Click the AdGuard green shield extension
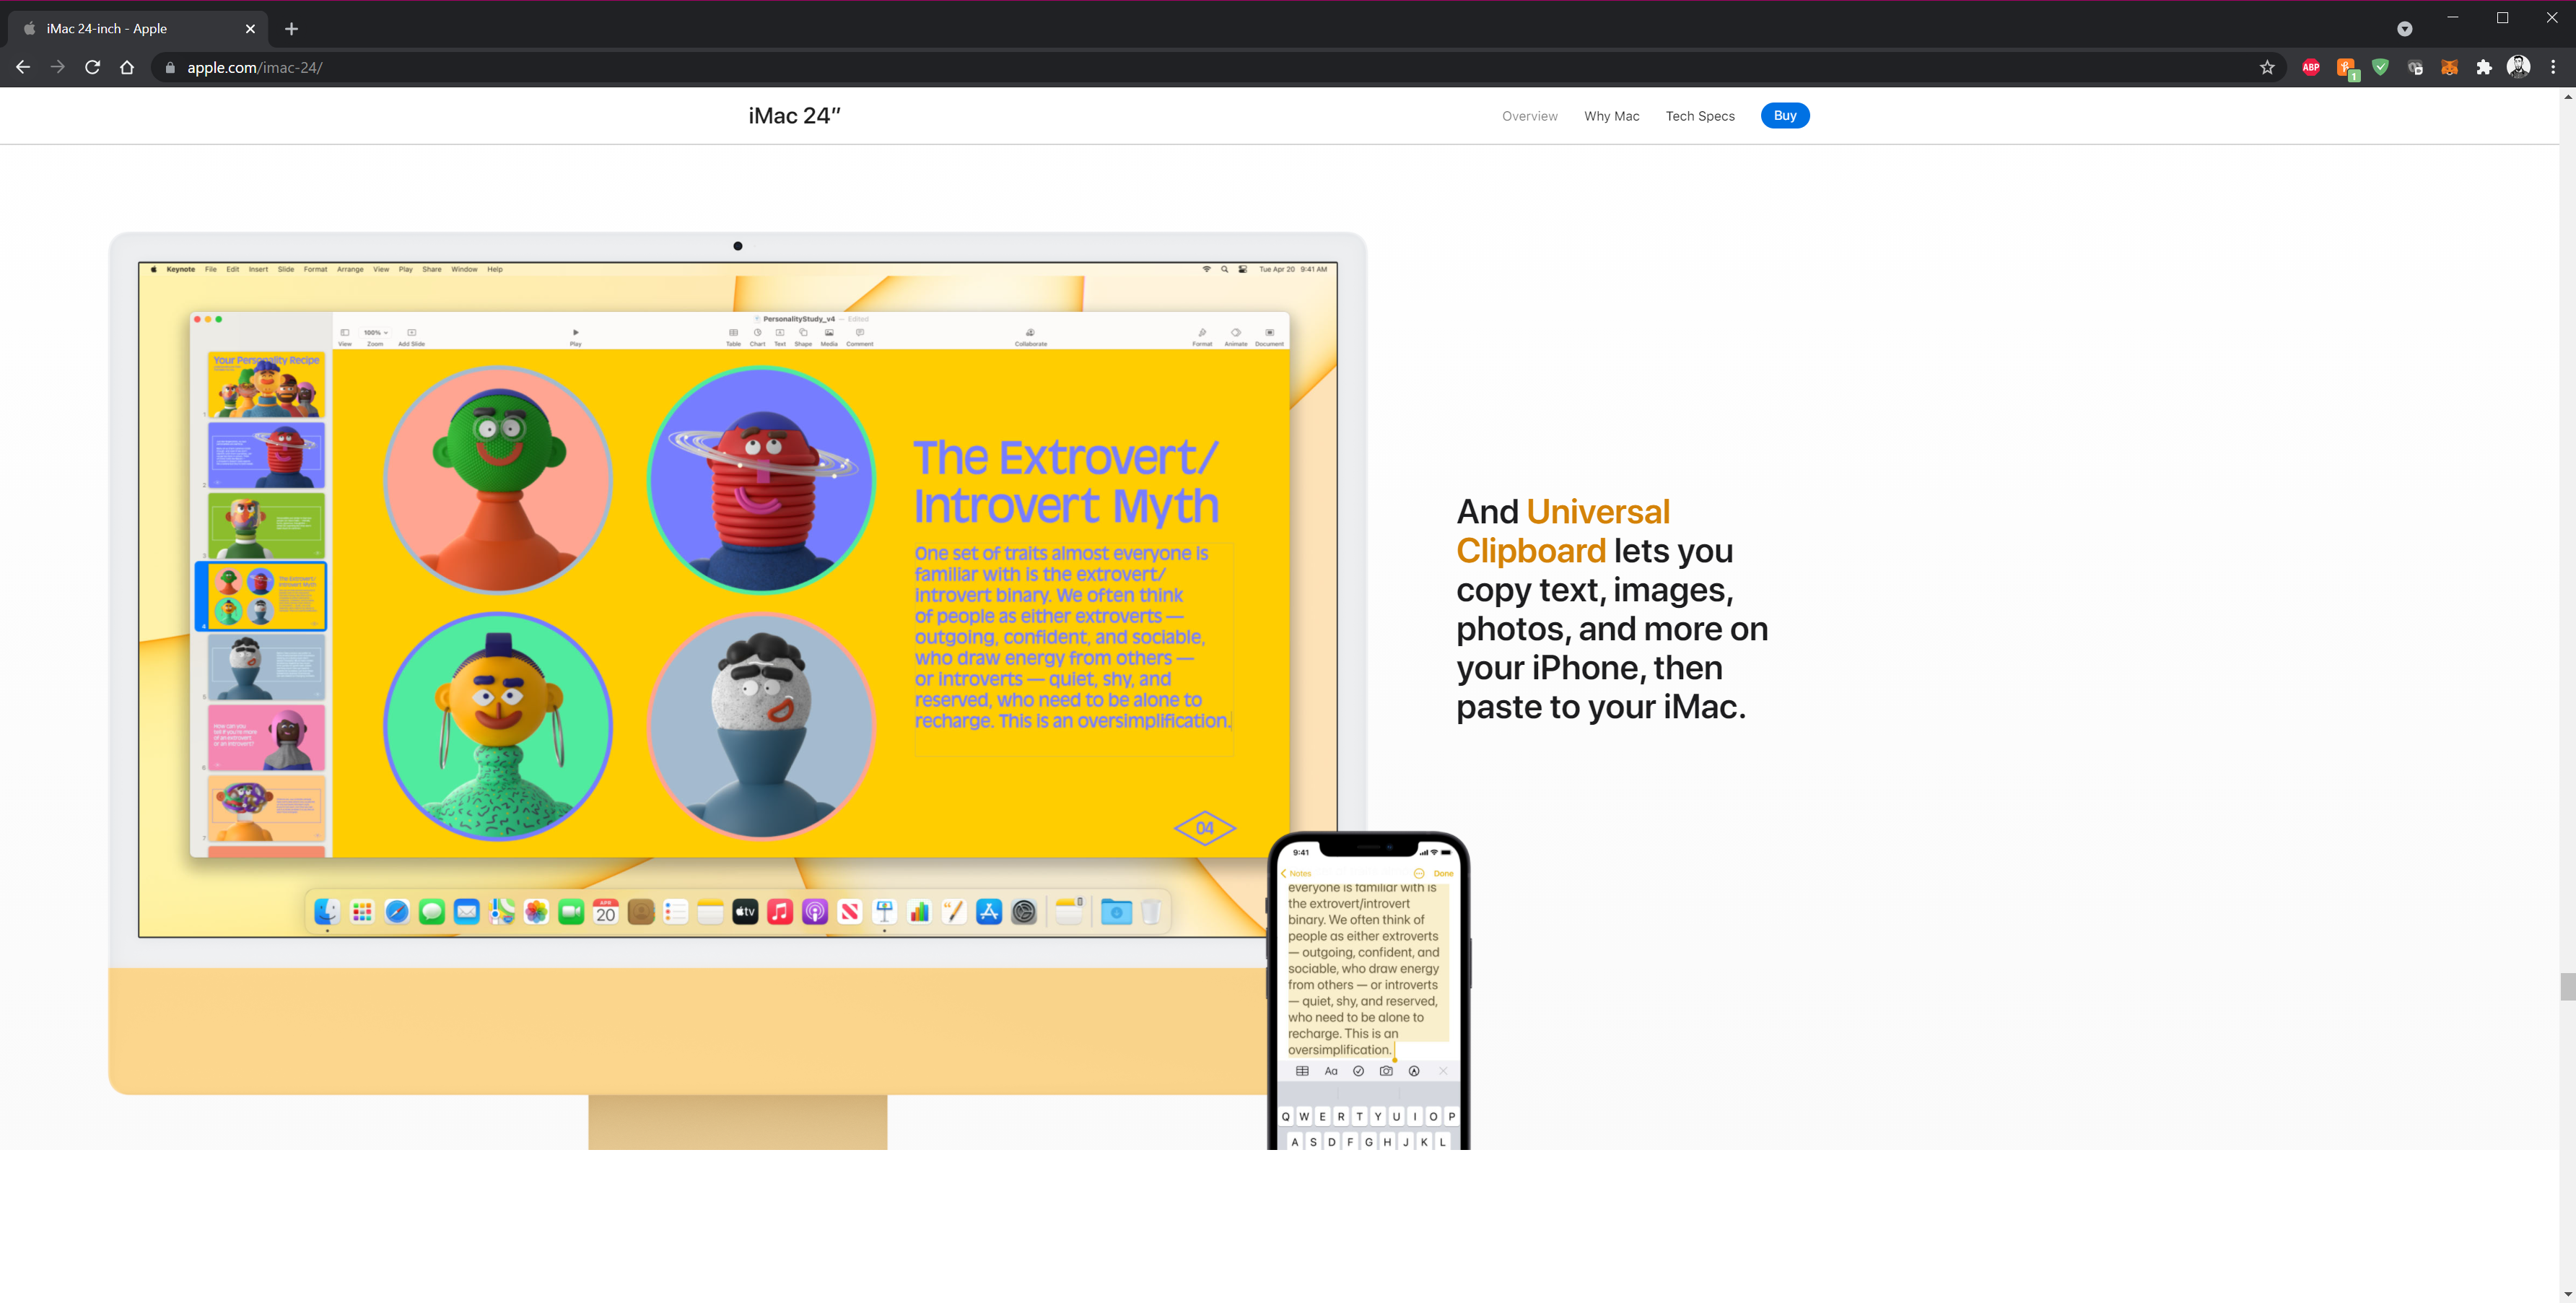 [x=2380, y=67]
